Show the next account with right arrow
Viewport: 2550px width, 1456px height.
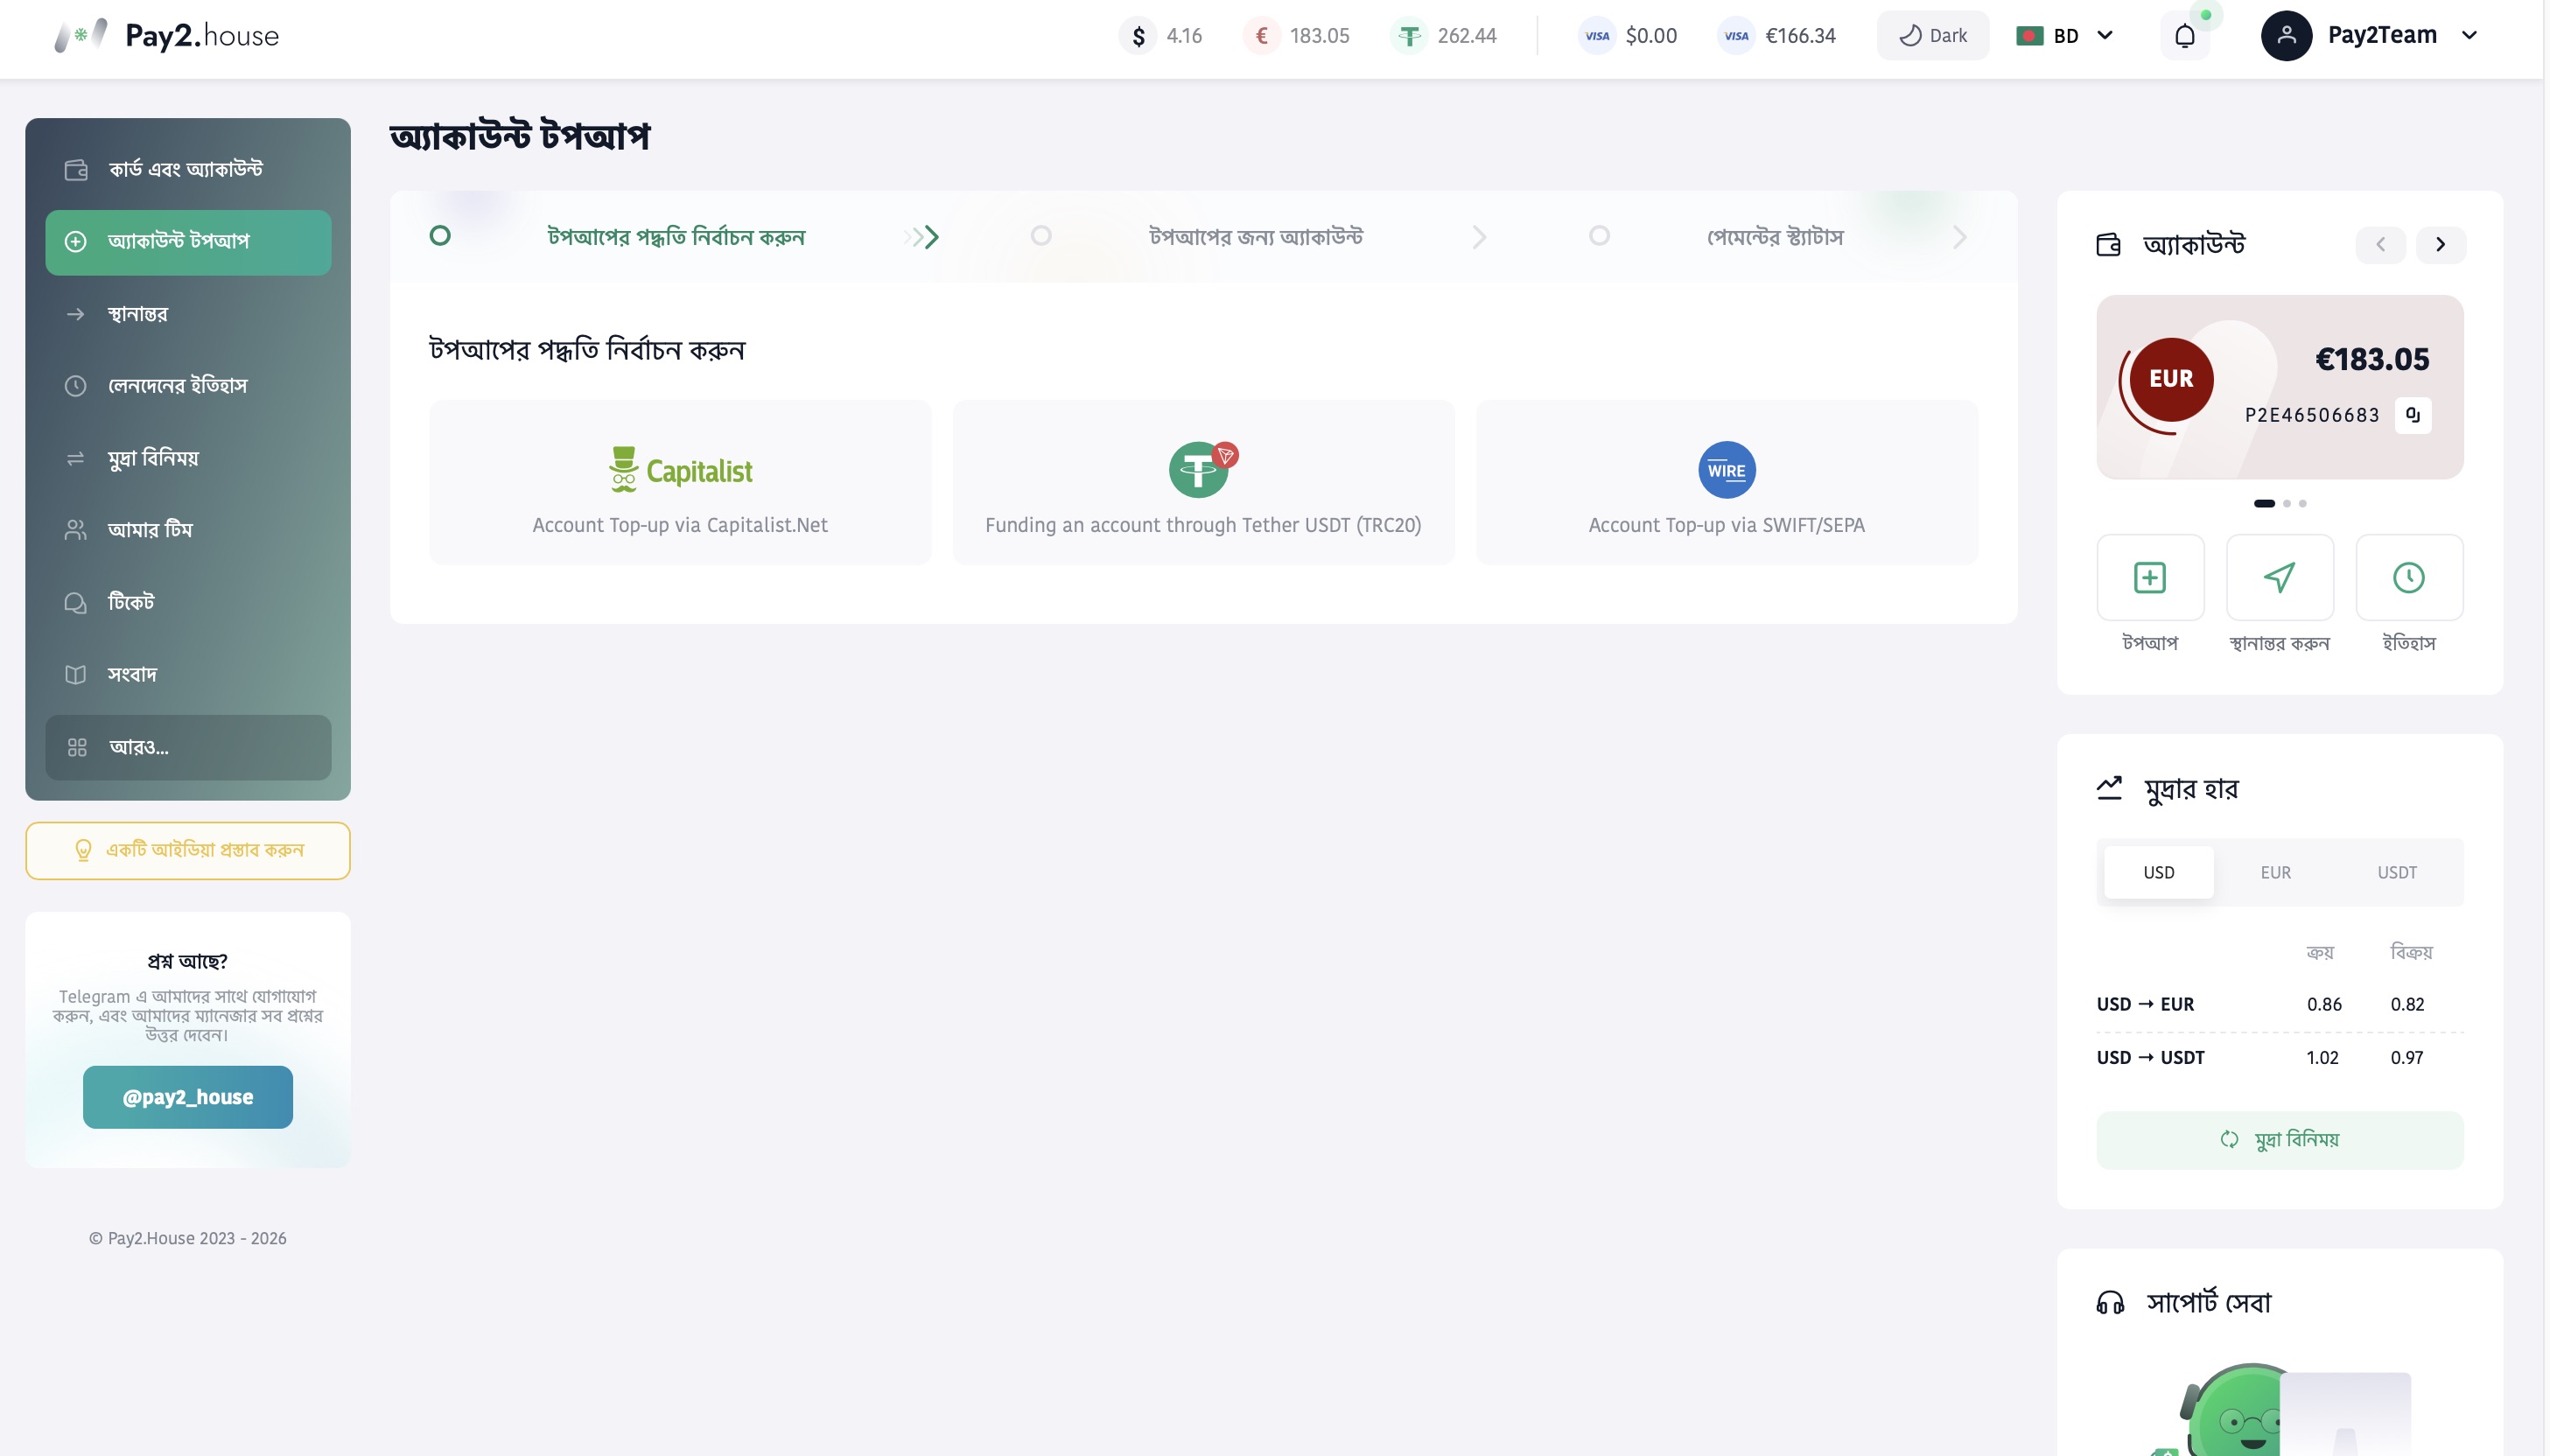point(2440,245)
